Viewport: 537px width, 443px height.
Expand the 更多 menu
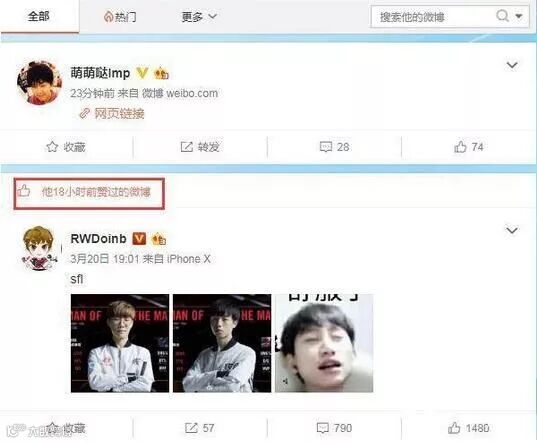[x=199, y=16]
